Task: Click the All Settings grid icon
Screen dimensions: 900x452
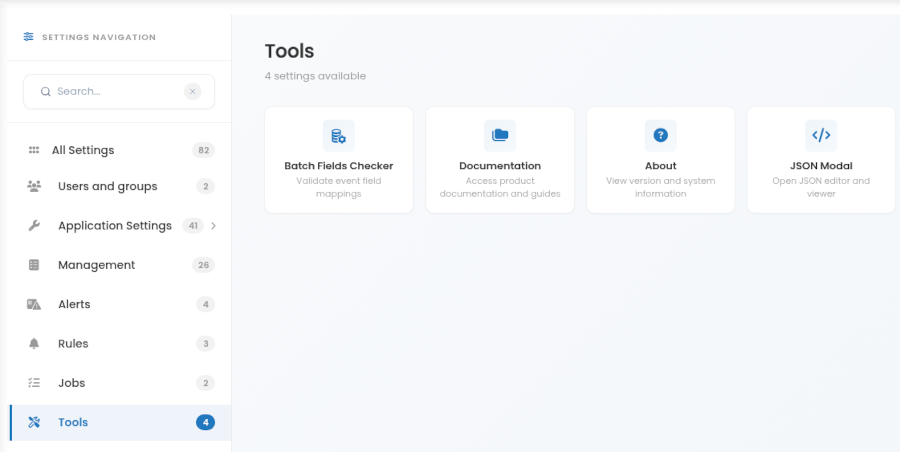Action: point(34,150)
